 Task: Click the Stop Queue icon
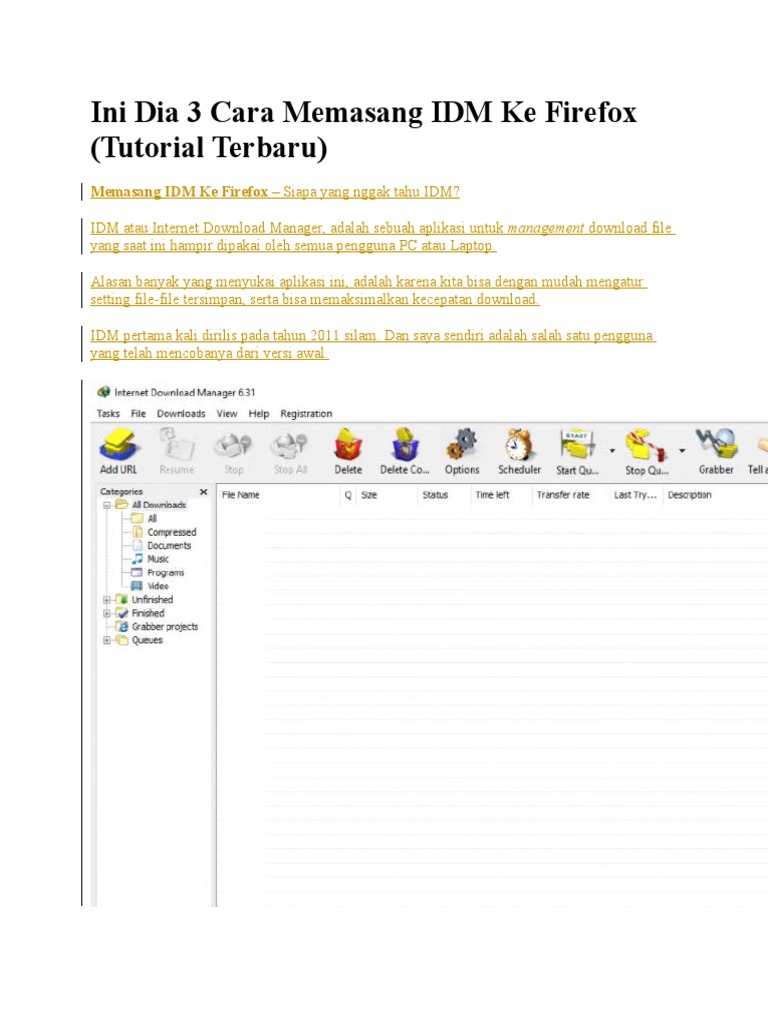click(645, 445)
